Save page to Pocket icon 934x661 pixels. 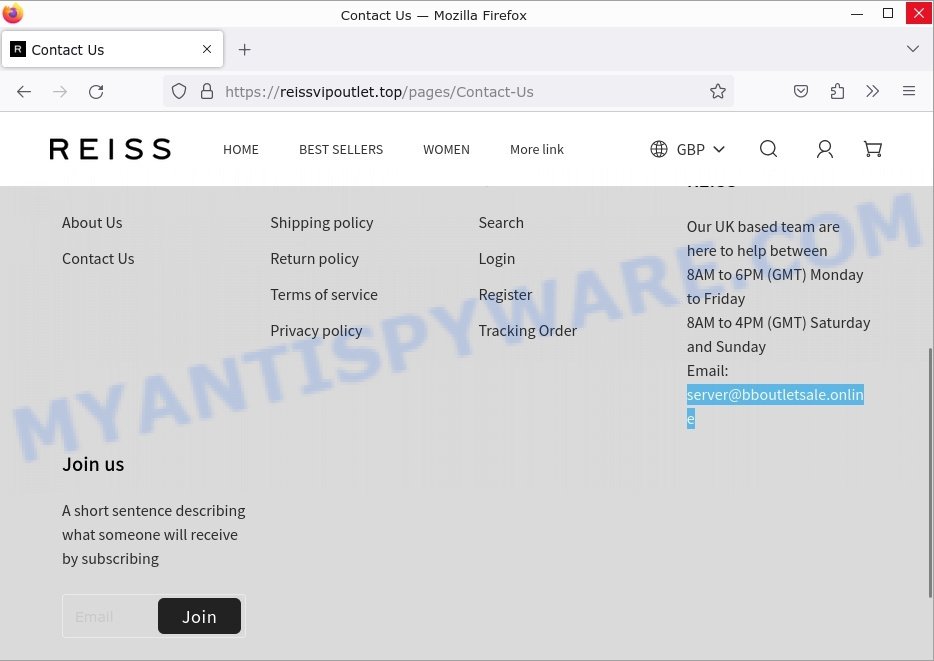(801, 91)
